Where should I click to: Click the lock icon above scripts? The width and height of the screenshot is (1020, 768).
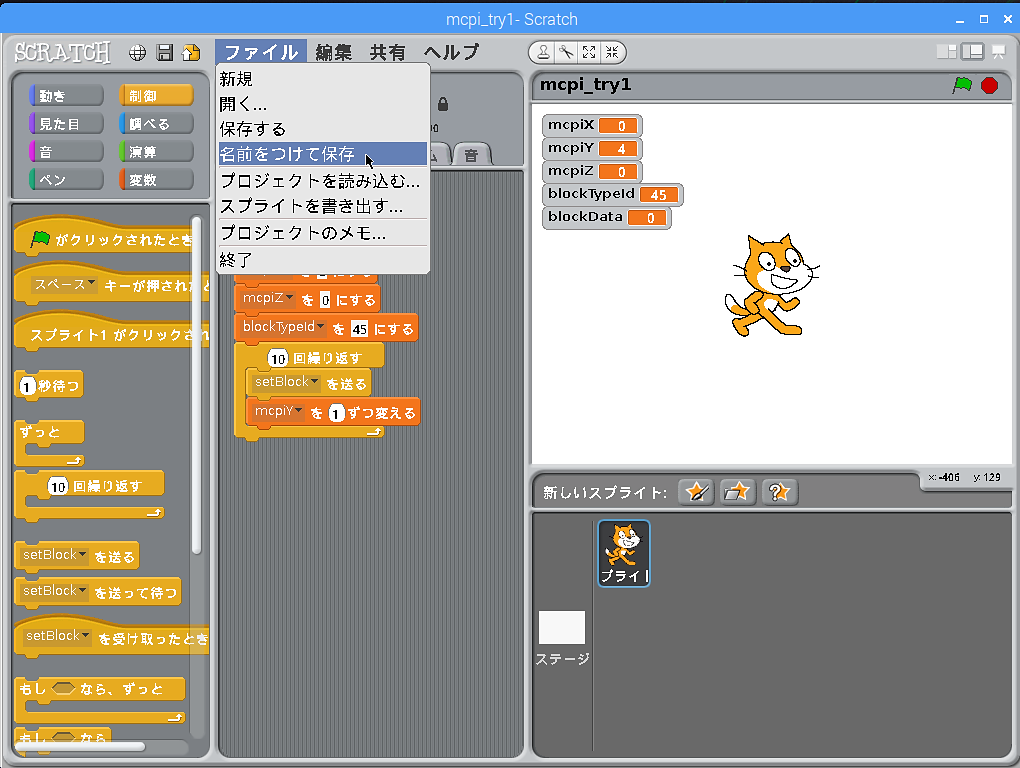click(x=443, y=104)
